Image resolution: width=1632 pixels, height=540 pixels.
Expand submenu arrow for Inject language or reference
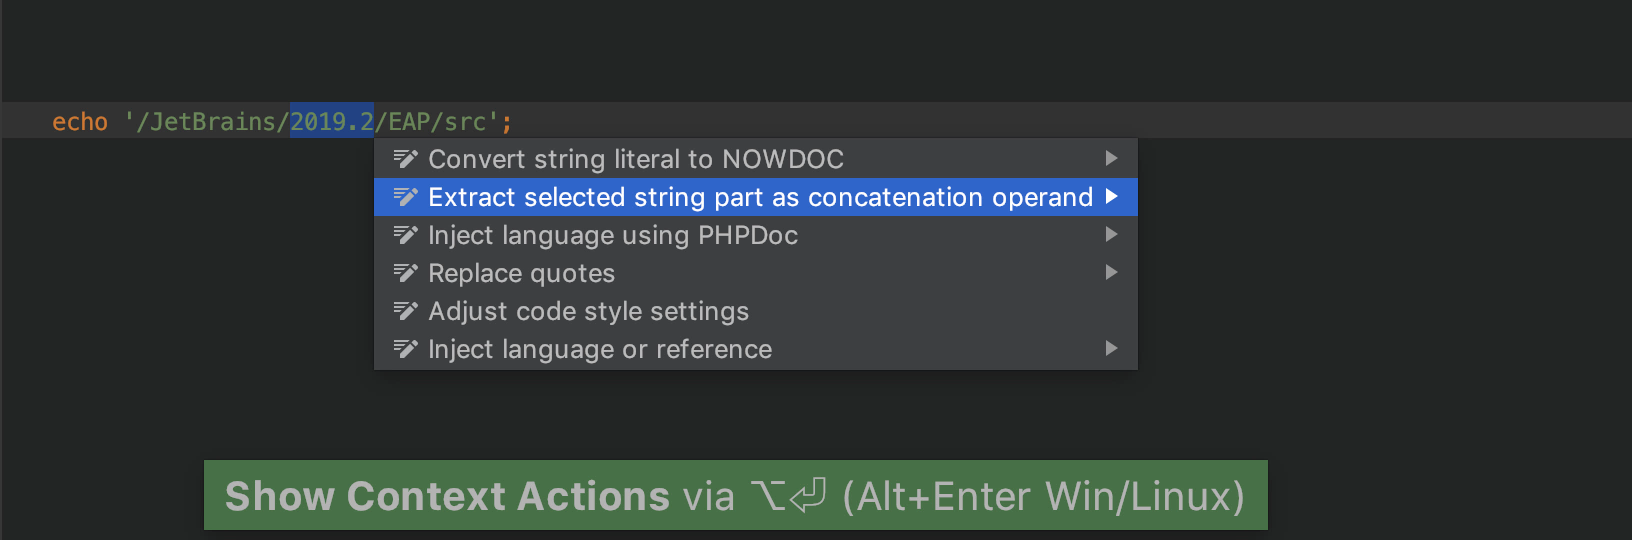(x=1111, y=348)
